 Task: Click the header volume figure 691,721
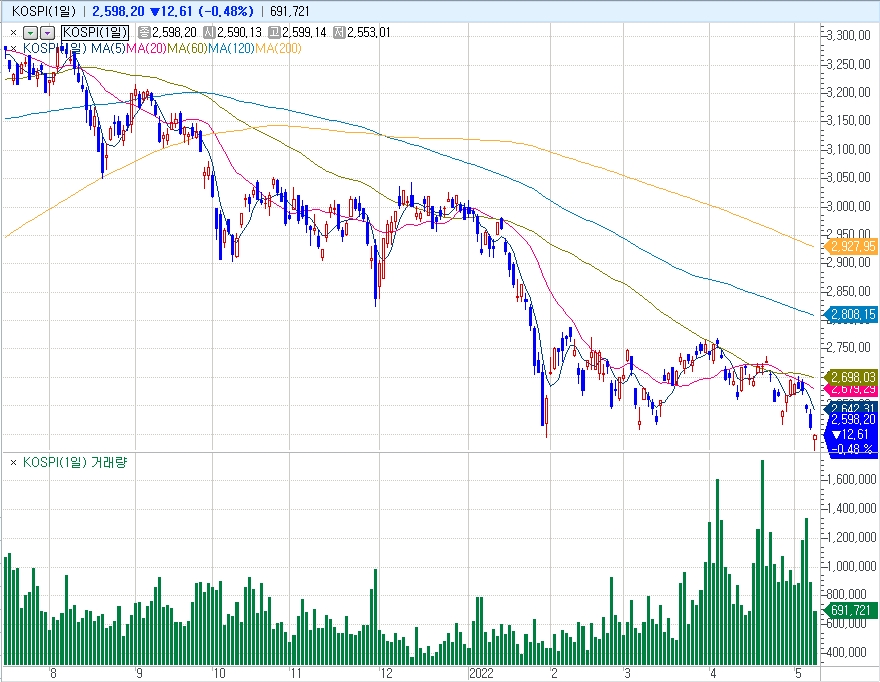(290, 11)
